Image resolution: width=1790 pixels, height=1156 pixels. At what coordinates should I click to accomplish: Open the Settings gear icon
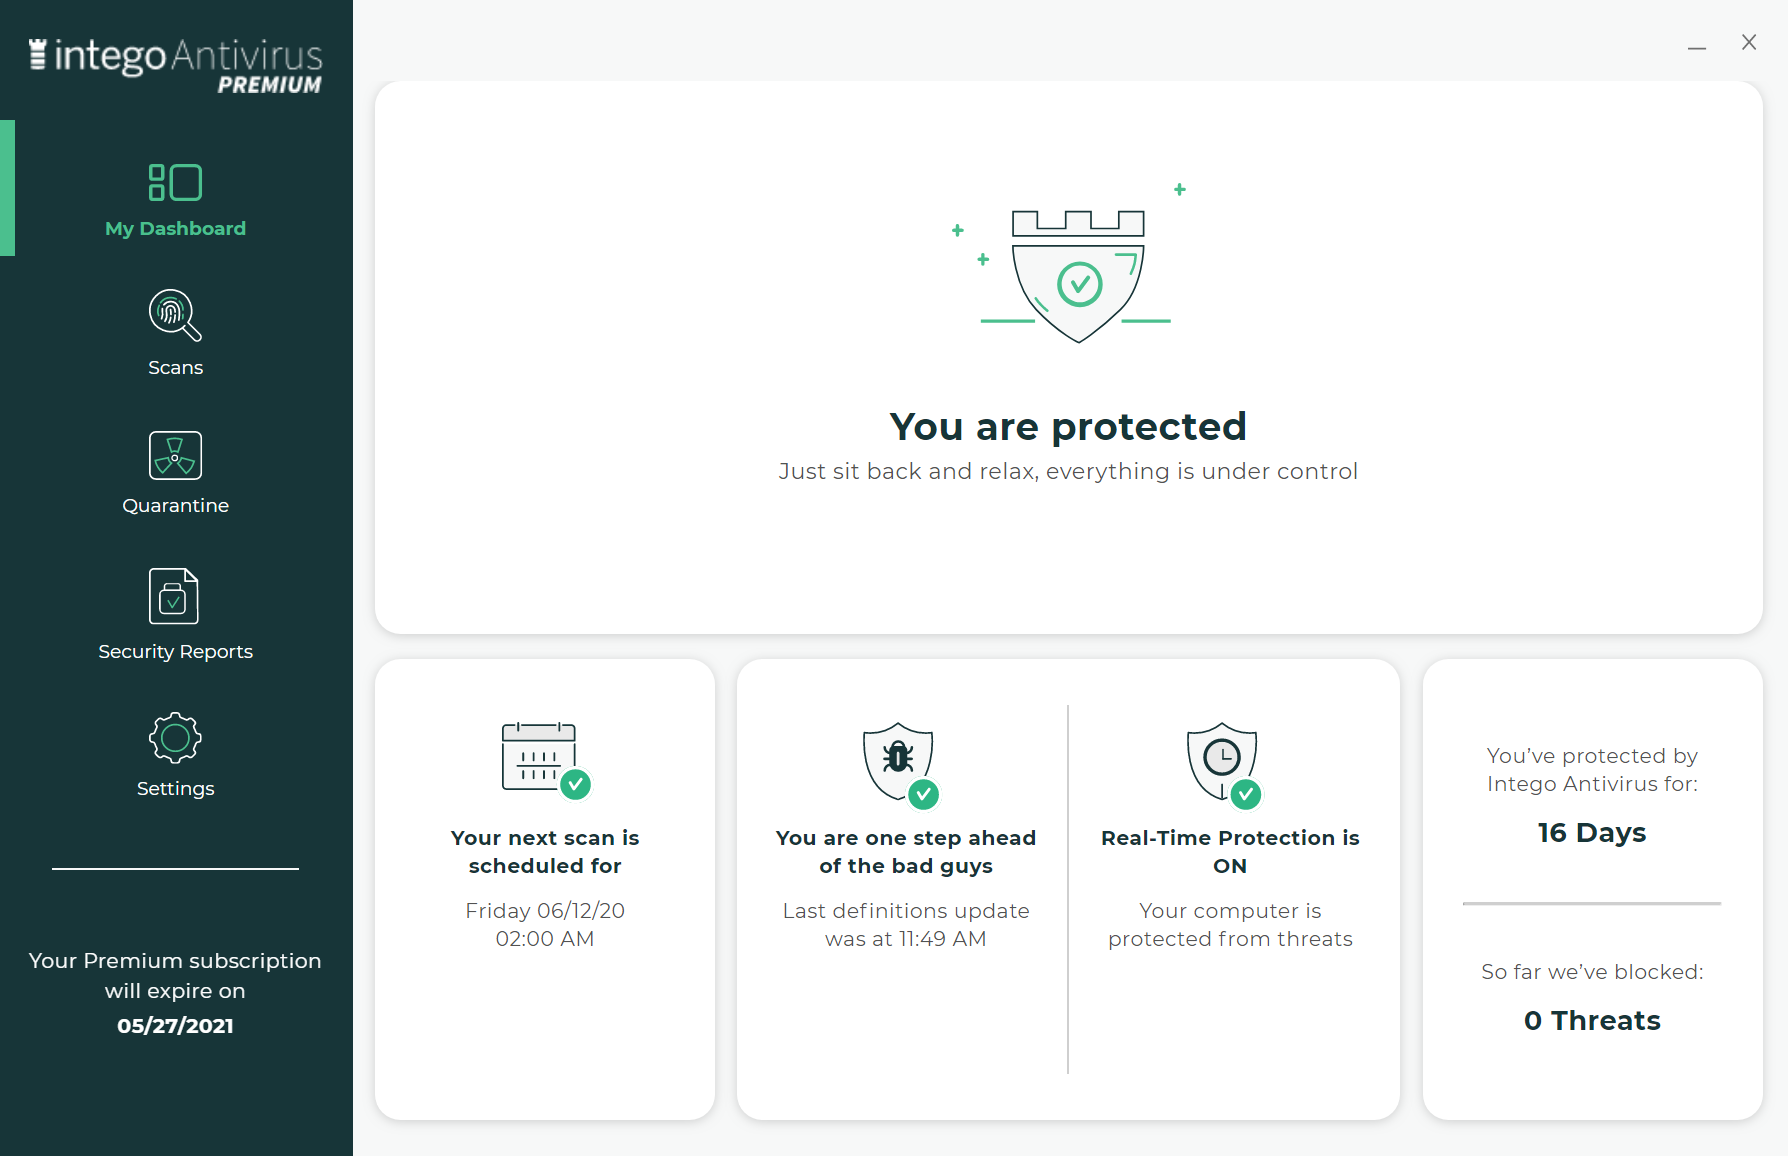point(175,738)
